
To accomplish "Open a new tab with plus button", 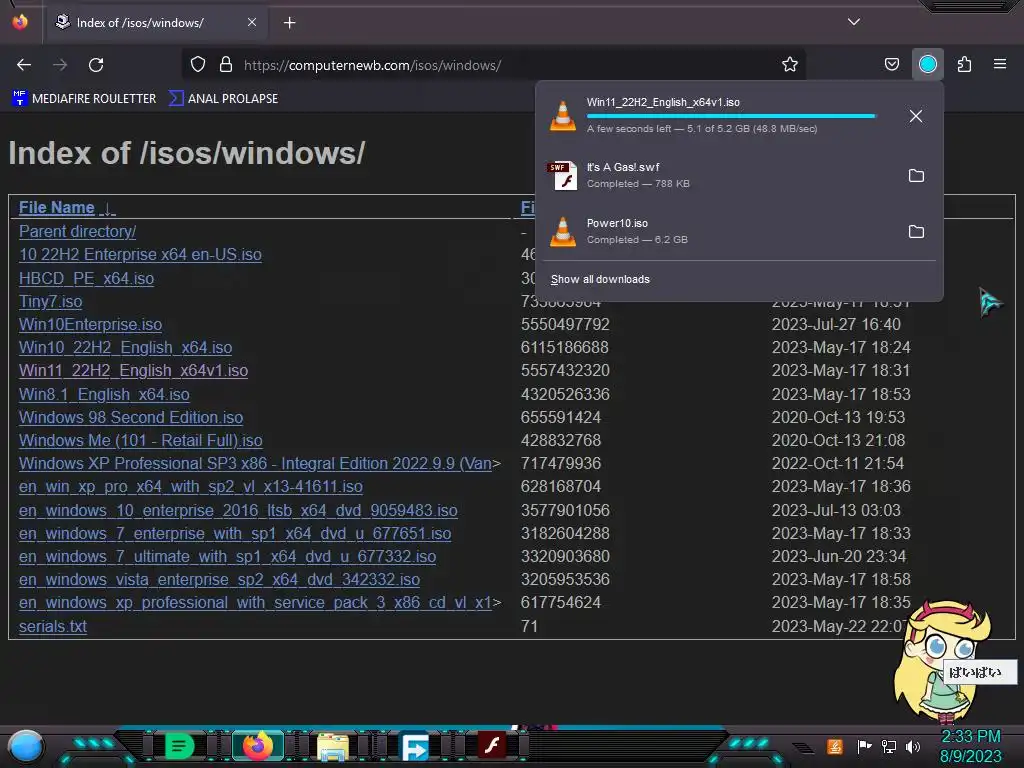I will 289,23.
